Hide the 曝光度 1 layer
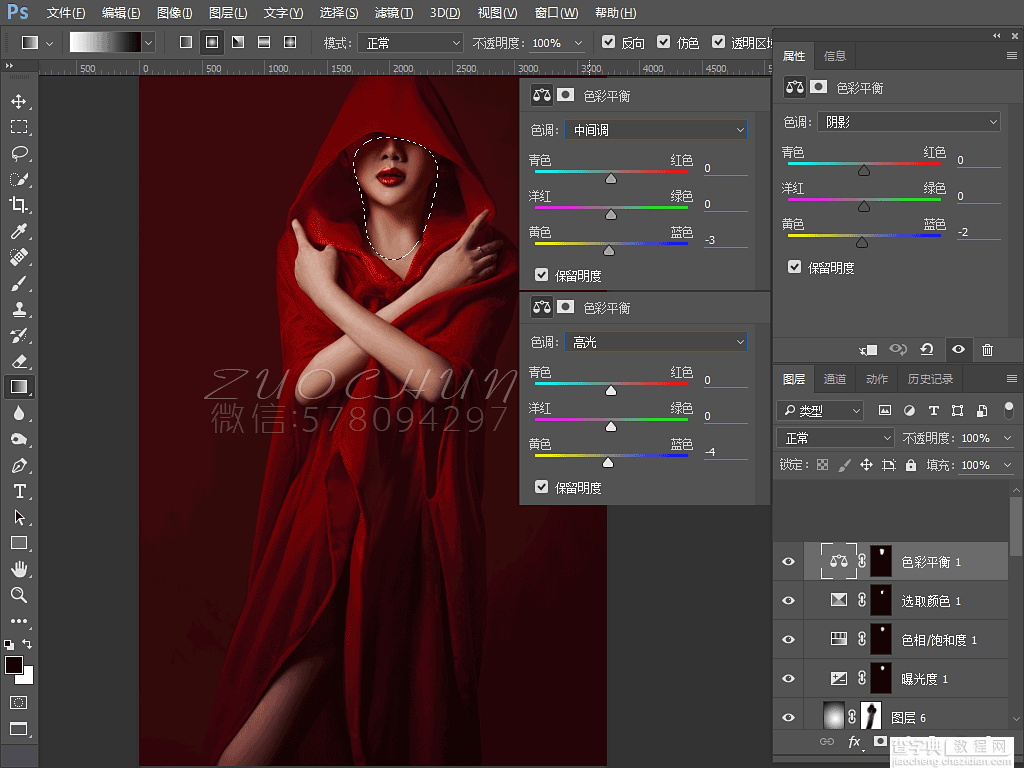The image size is (1024, 768). [788, 679]
